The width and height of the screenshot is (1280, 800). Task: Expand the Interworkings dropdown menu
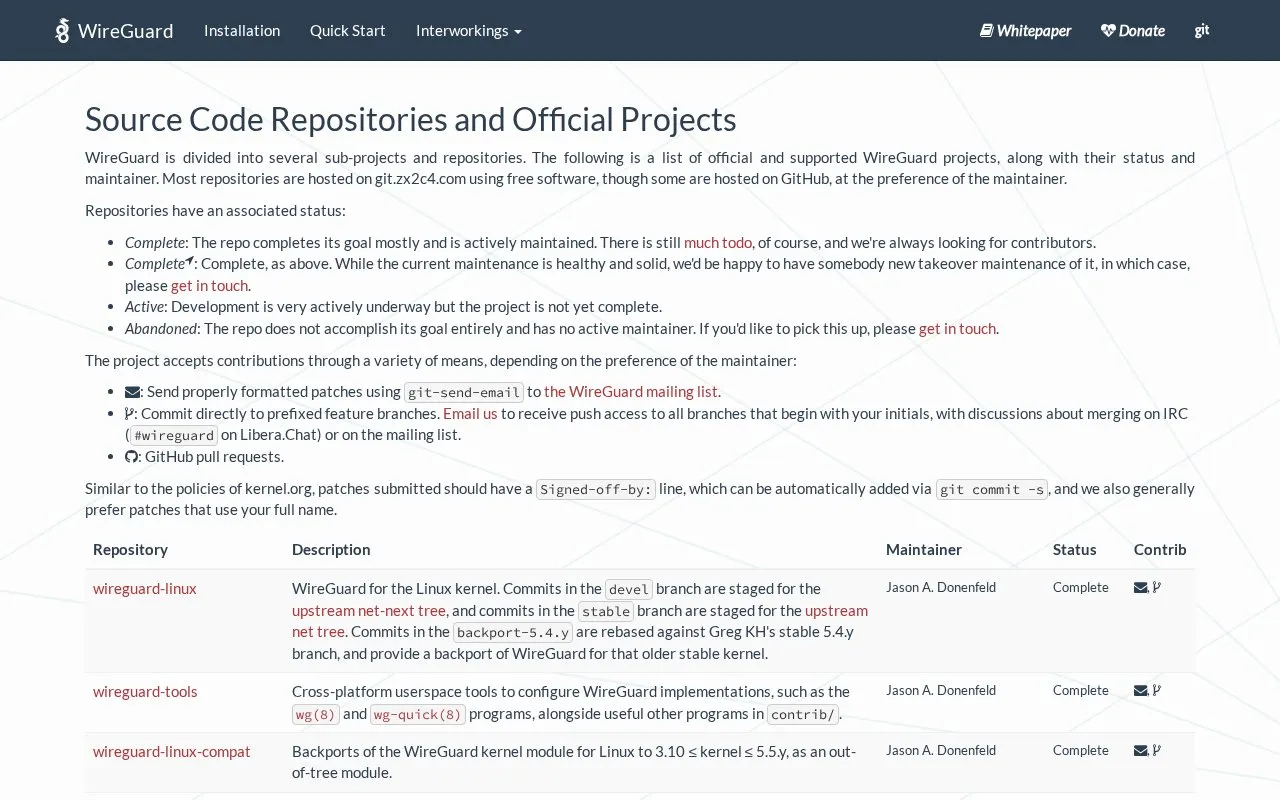click(469, 31)
